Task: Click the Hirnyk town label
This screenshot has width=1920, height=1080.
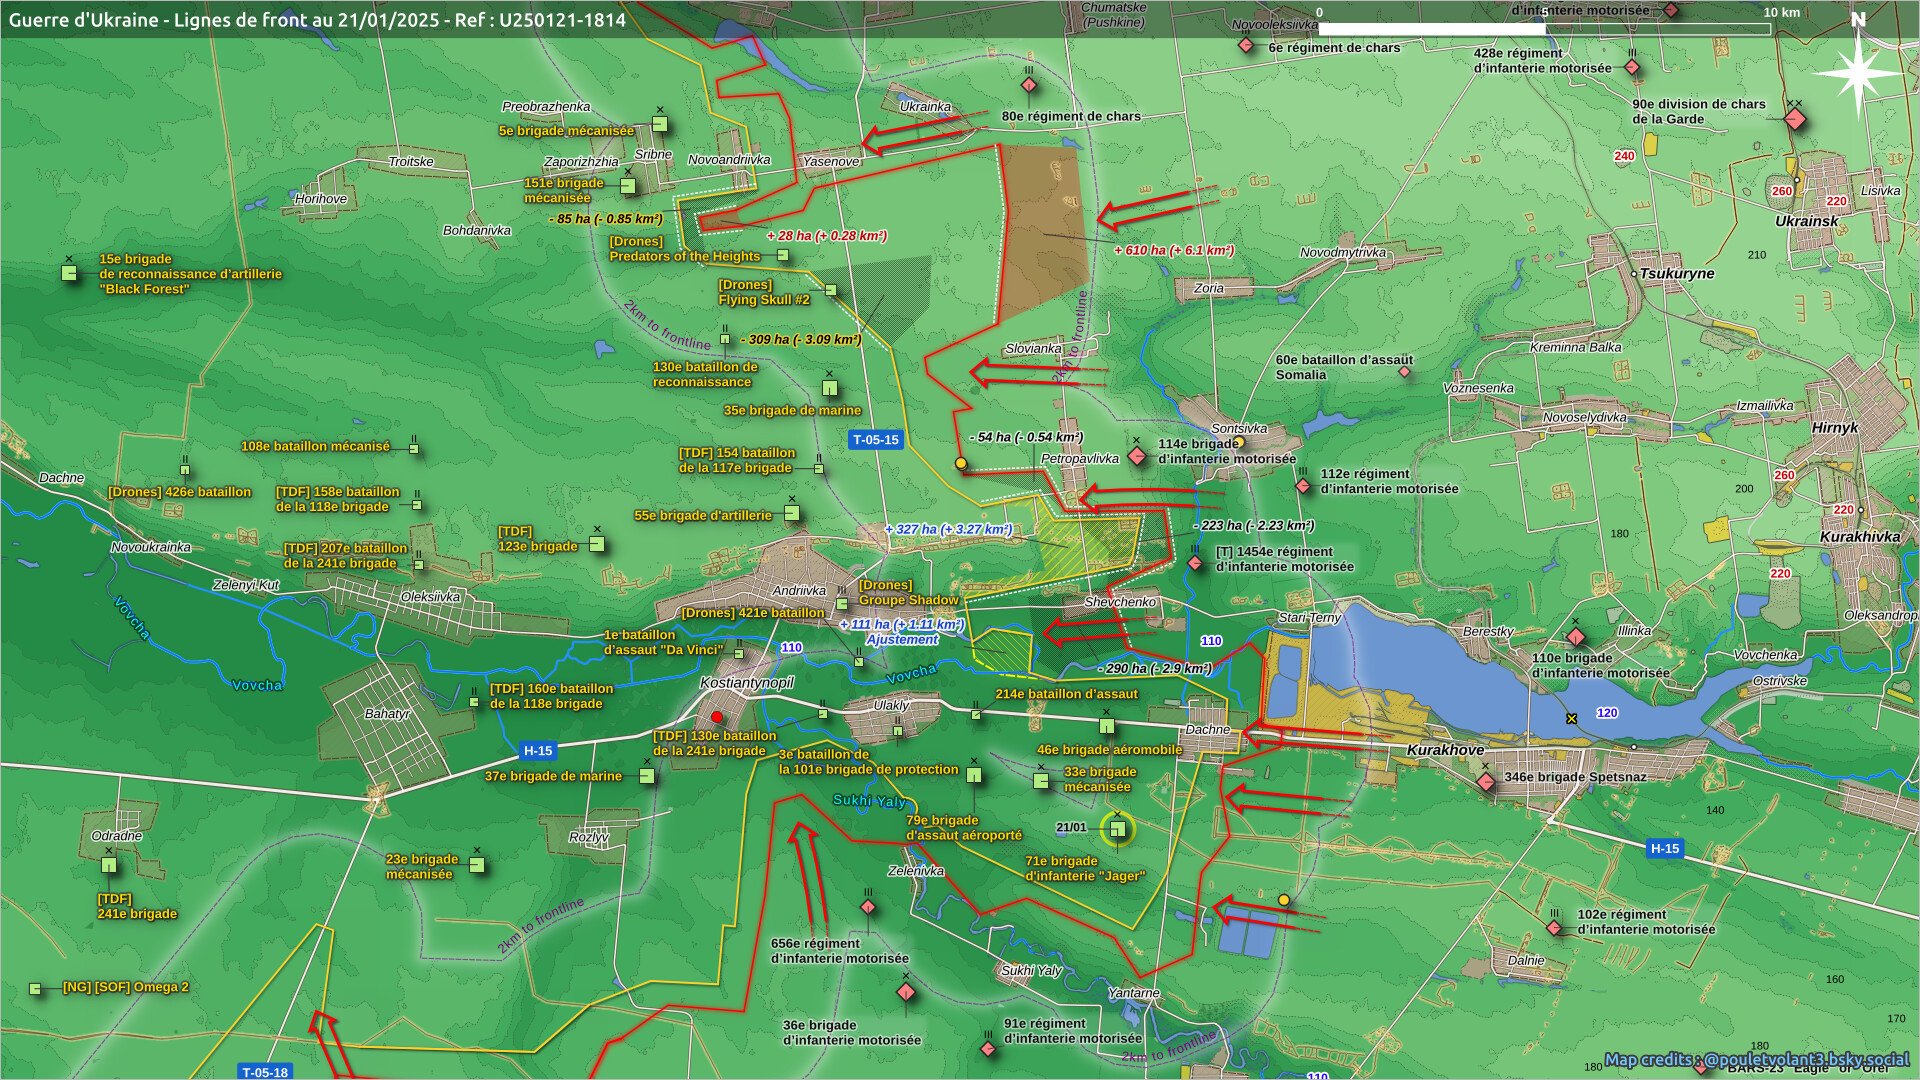Action: [x=1835, y=427]
